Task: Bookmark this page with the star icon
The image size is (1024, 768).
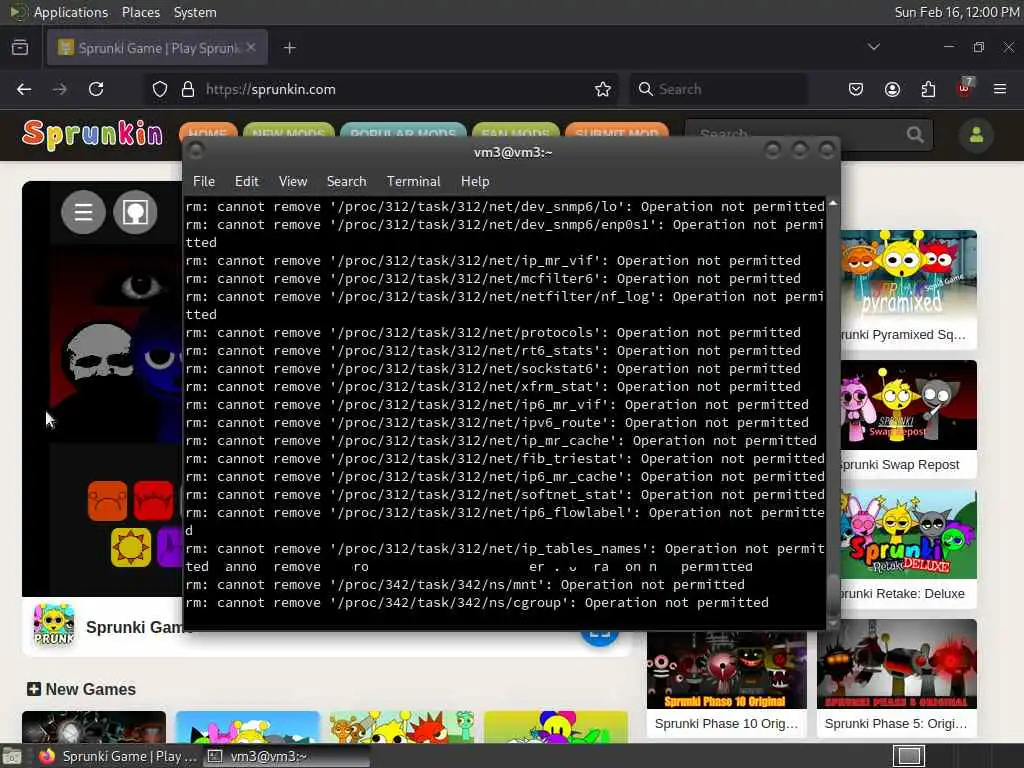Action: [603, 89]
